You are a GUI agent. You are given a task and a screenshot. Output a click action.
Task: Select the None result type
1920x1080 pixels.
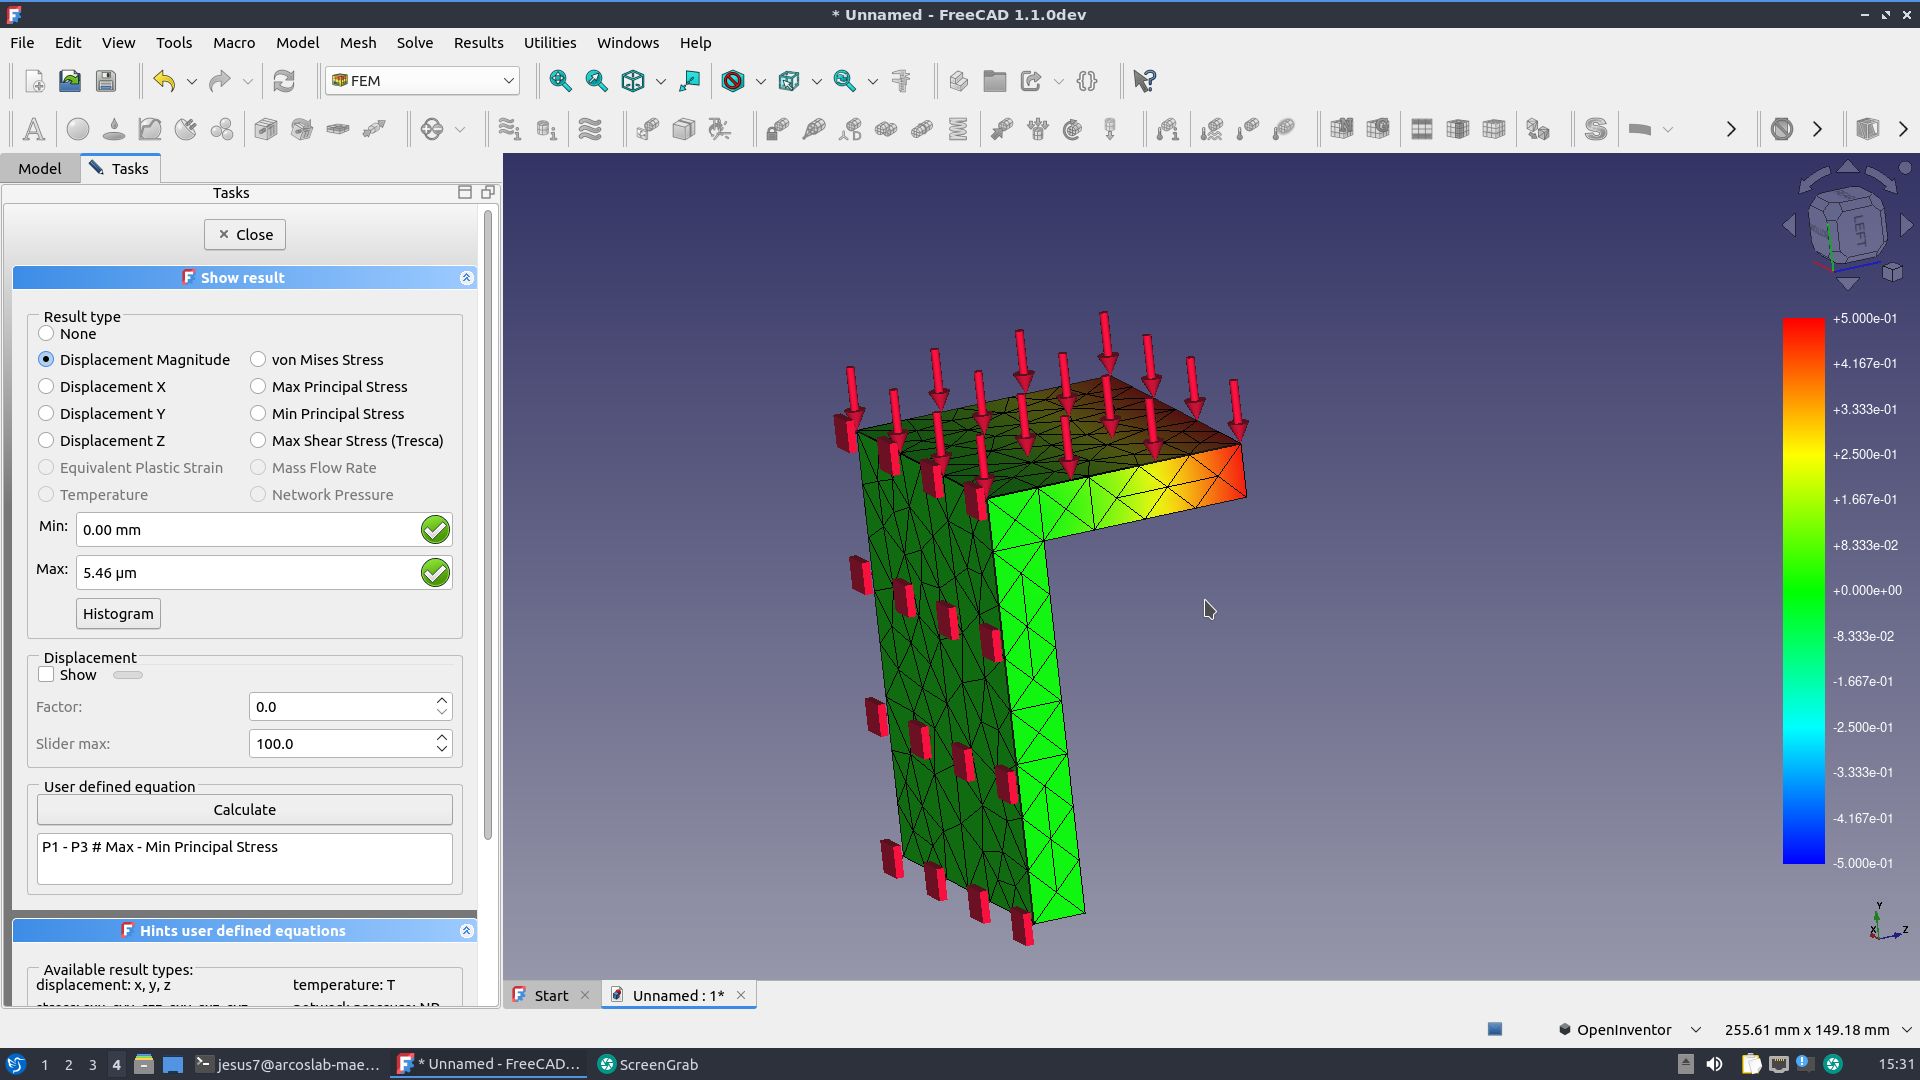(68, 334)
